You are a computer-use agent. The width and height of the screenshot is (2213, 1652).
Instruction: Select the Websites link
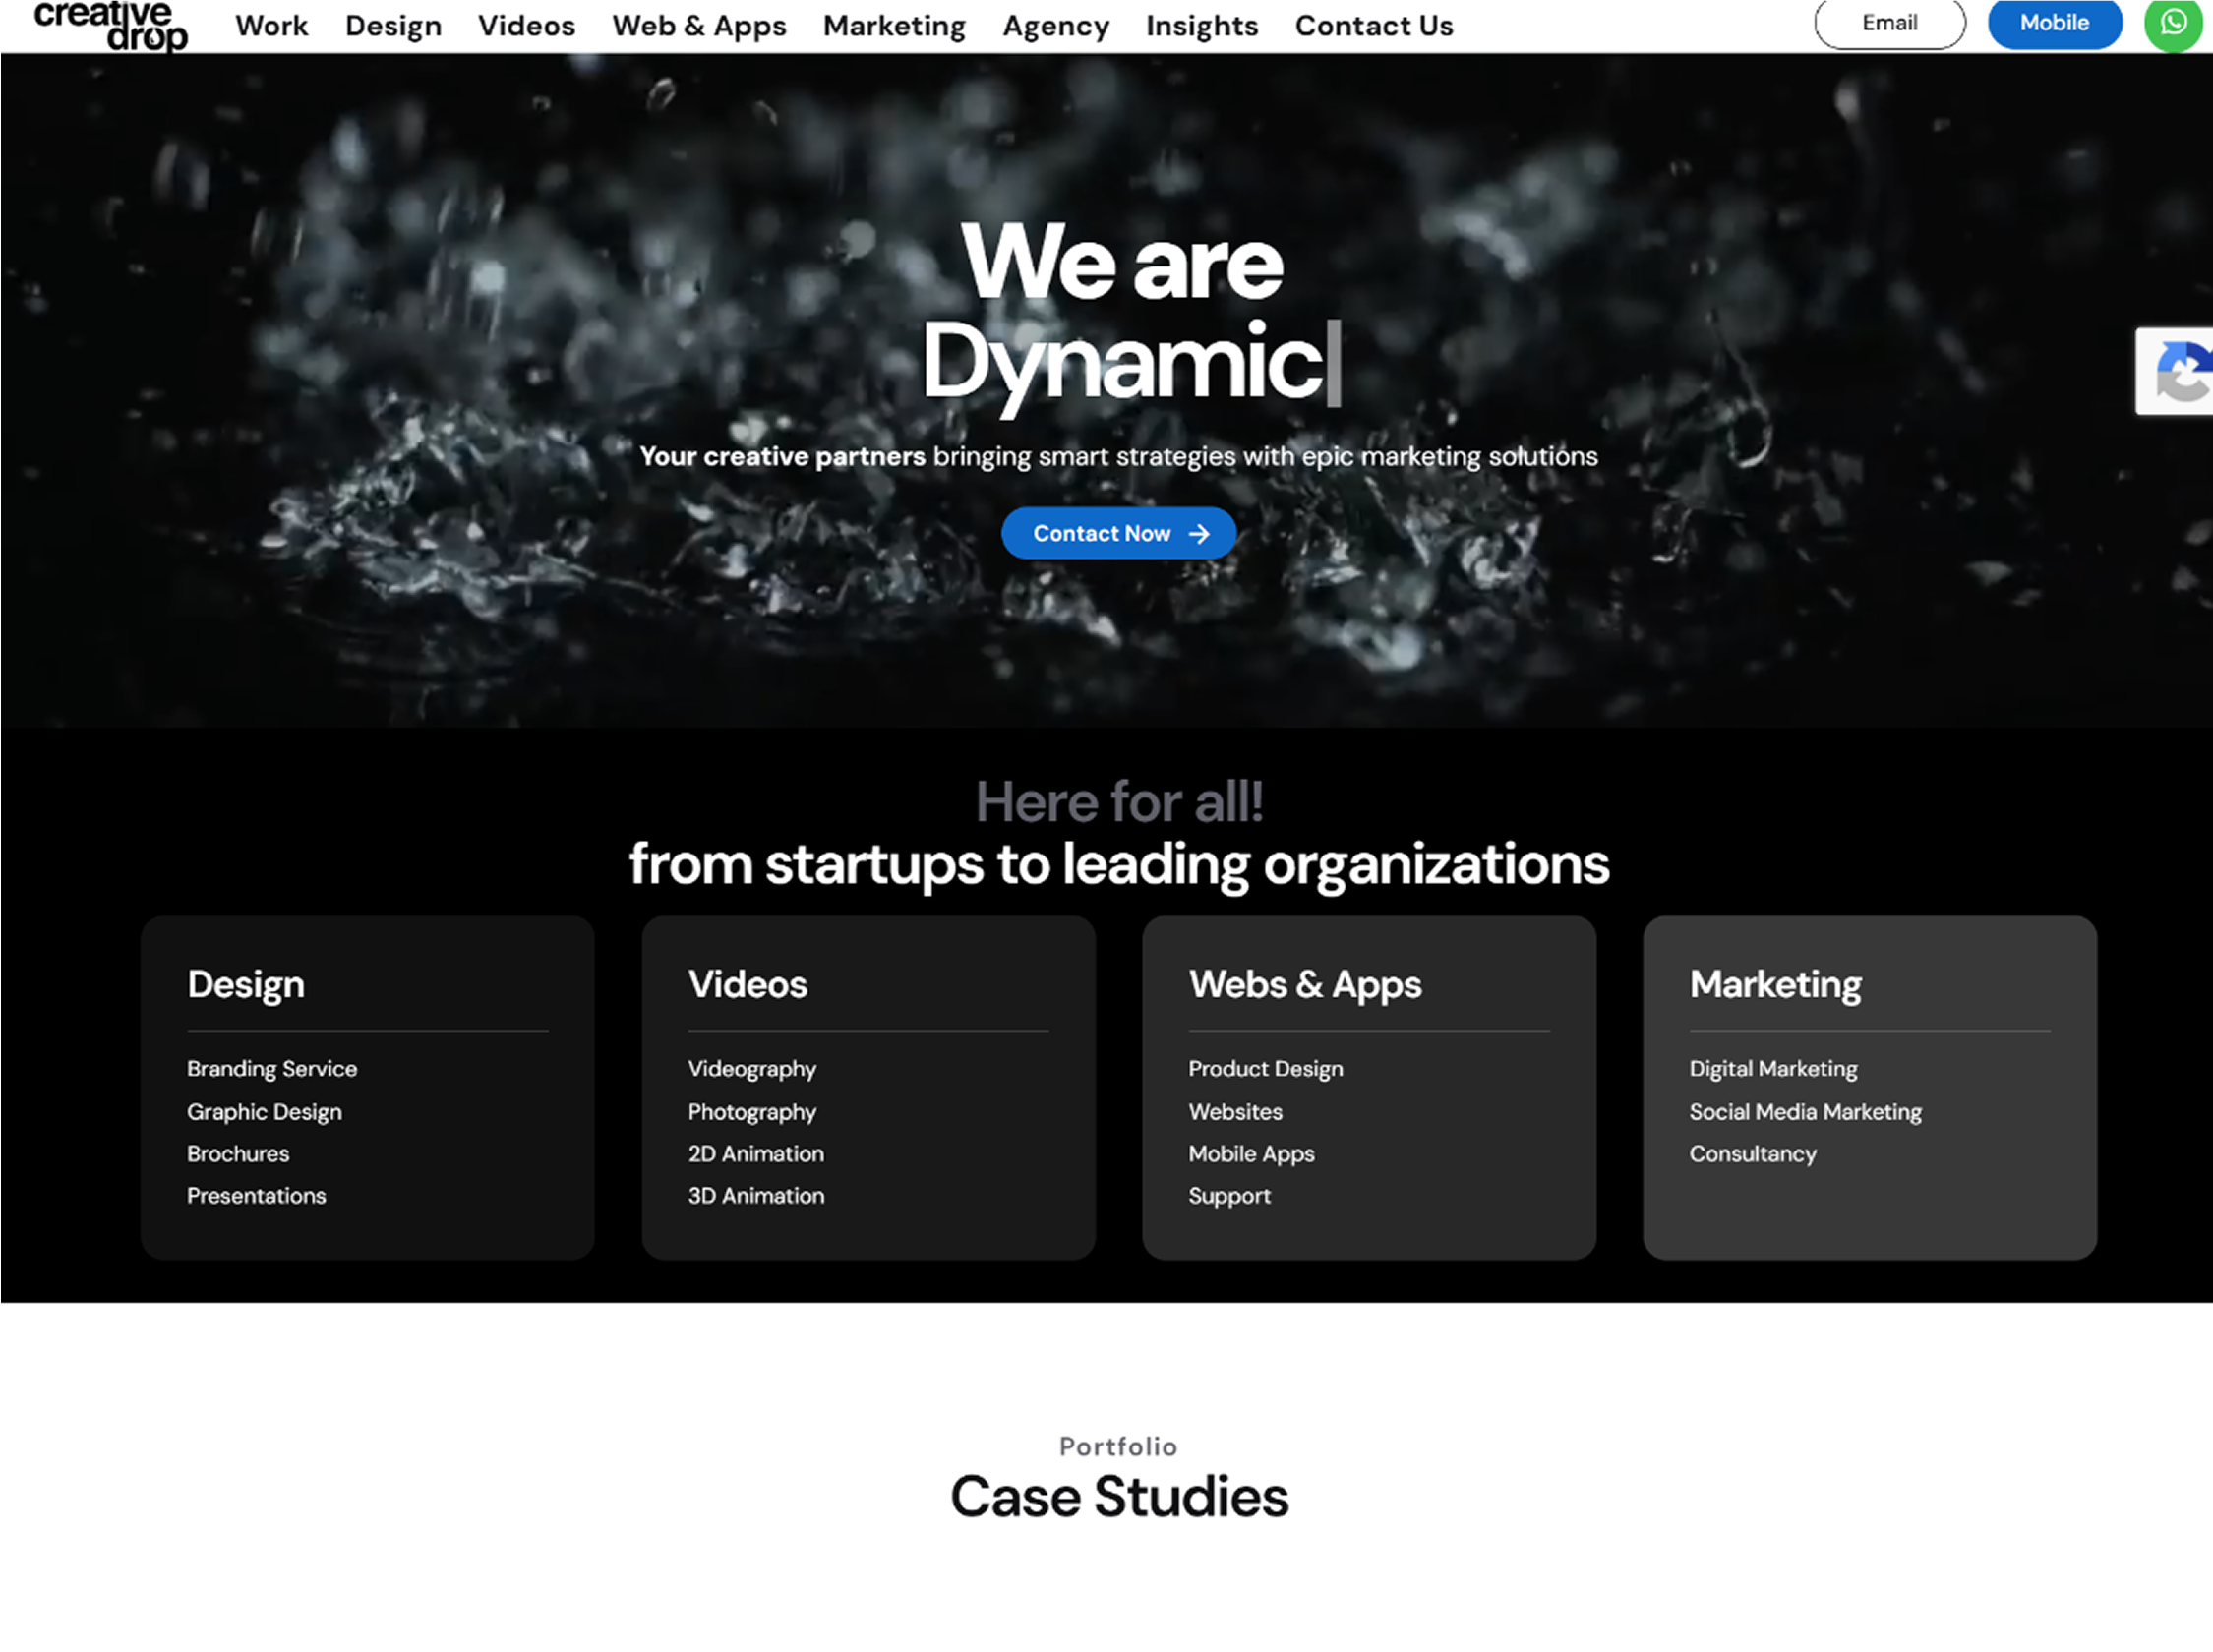[1235, 1111]
